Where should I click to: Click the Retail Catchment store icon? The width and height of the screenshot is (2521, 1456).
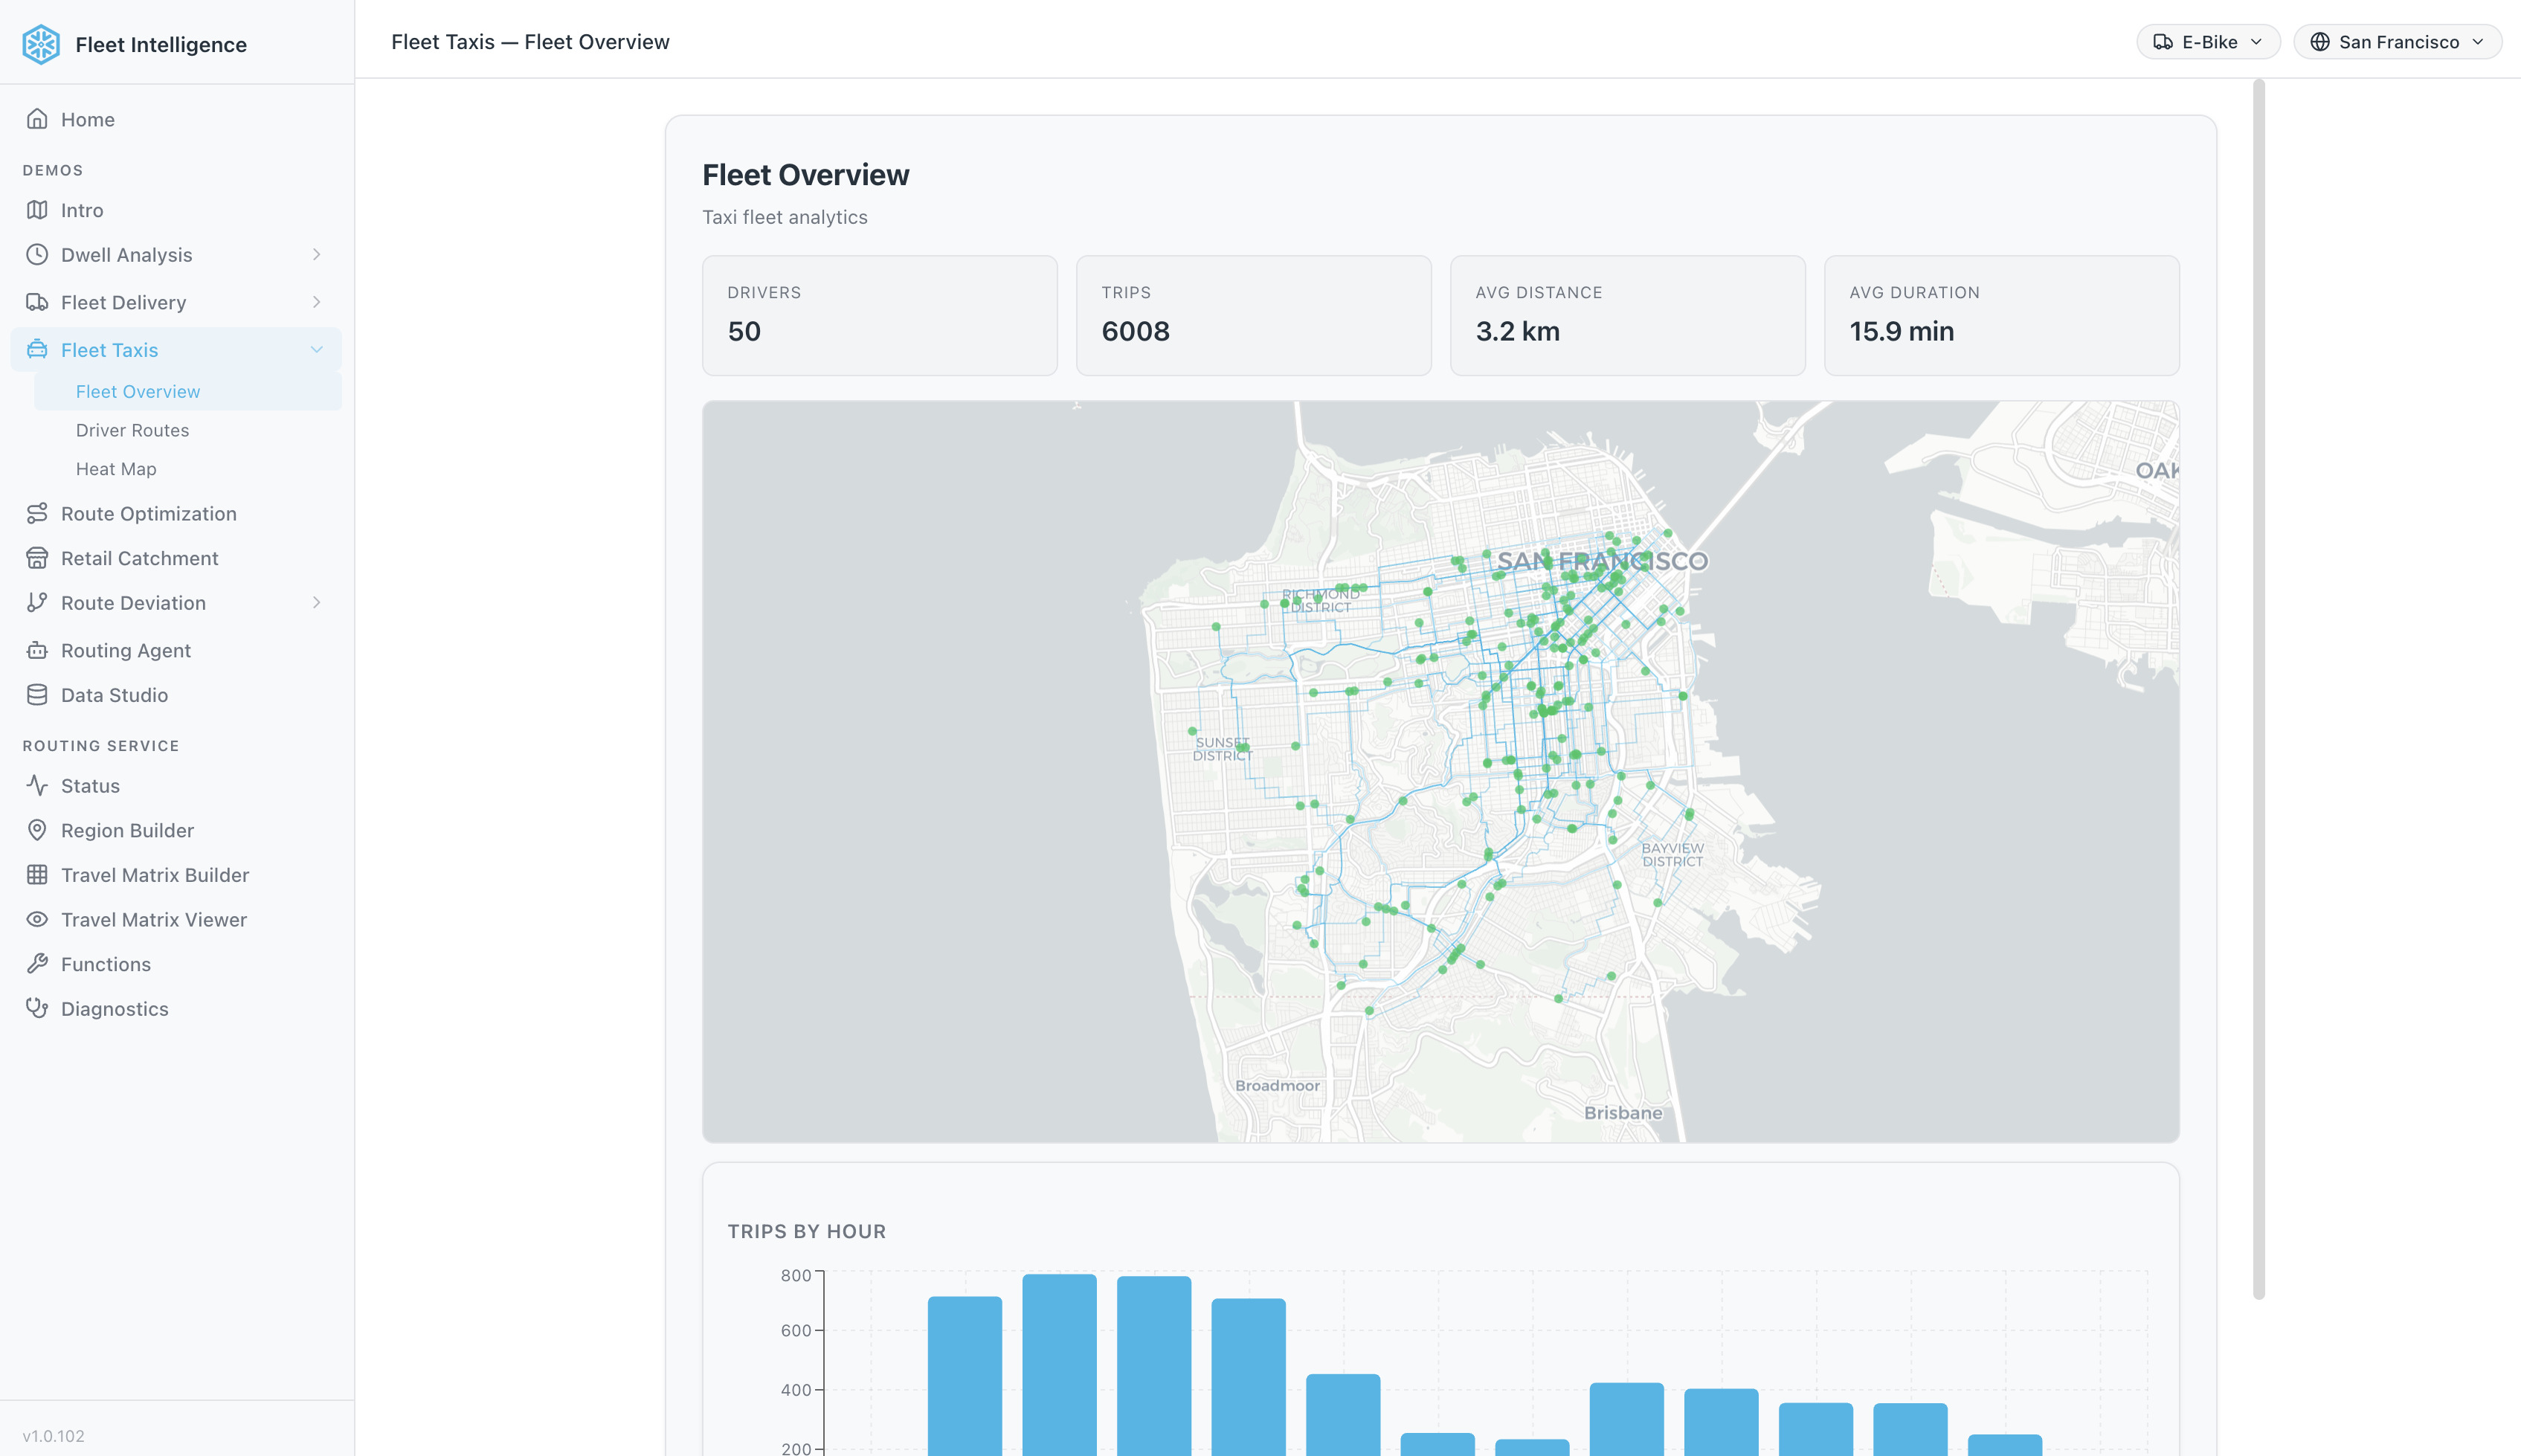tap(37, 558)
